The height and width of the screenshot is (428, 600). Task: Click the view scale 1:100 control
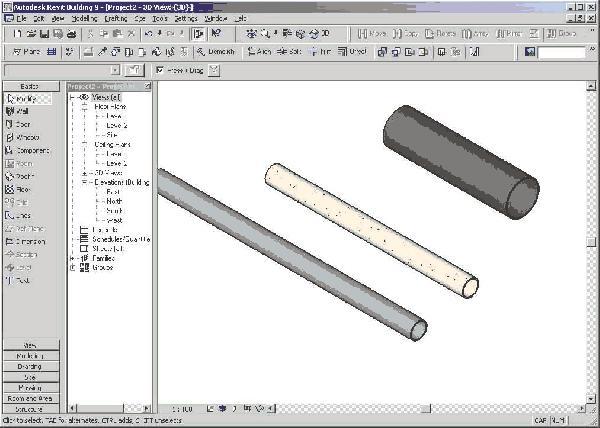182,409
